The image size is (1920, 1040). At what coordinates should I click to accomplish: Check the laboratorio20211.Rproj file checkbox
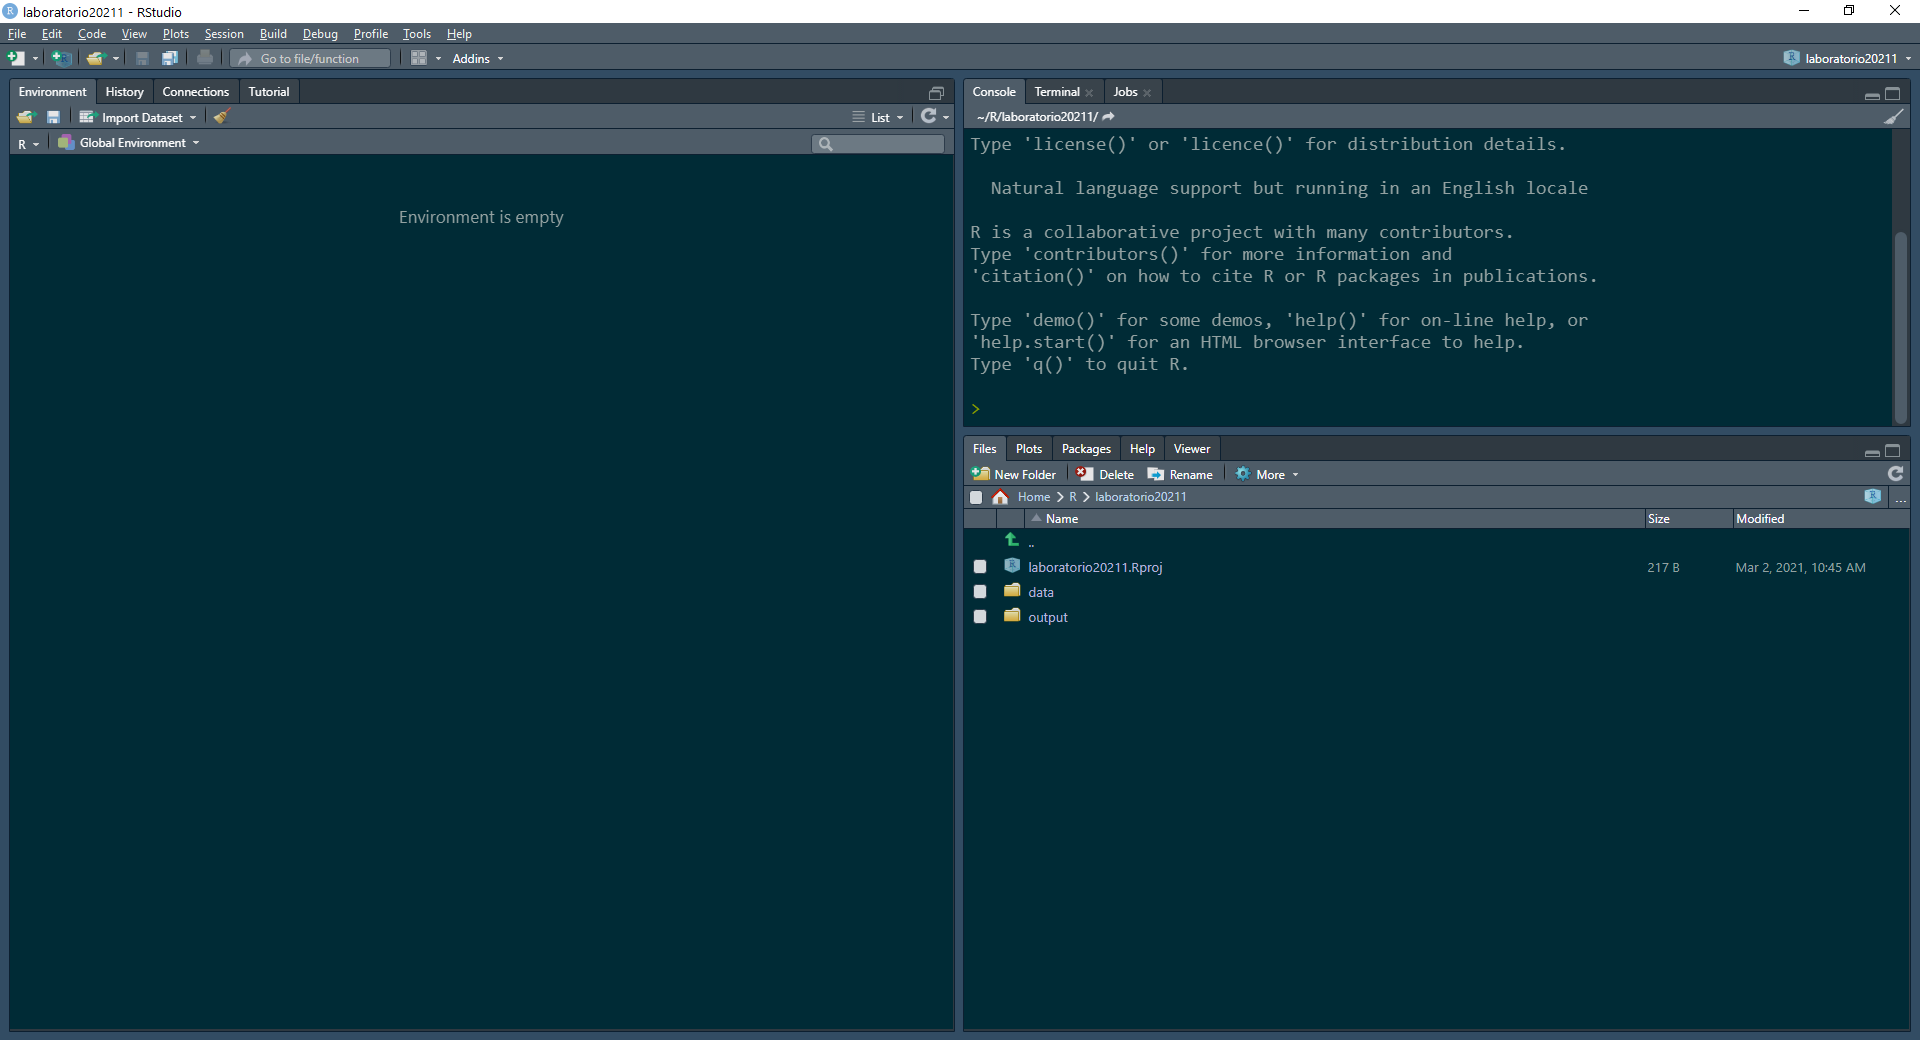(980, 567)
